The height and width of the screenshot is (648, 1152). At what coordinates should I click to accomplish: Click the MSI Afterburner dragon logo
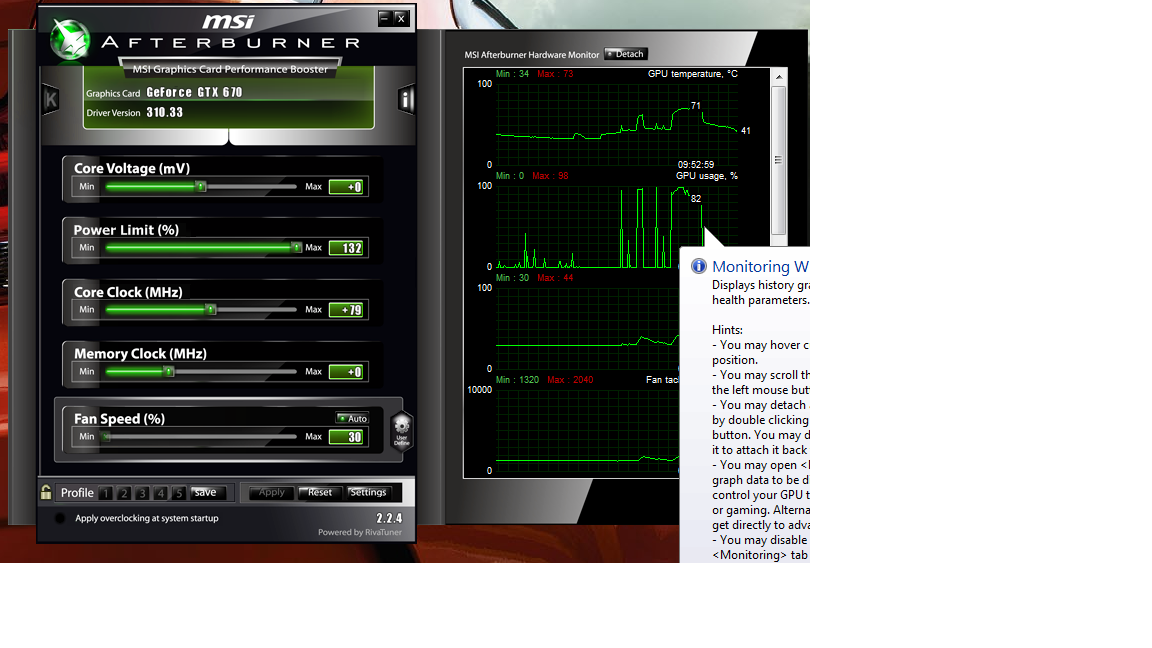(71, 38)
